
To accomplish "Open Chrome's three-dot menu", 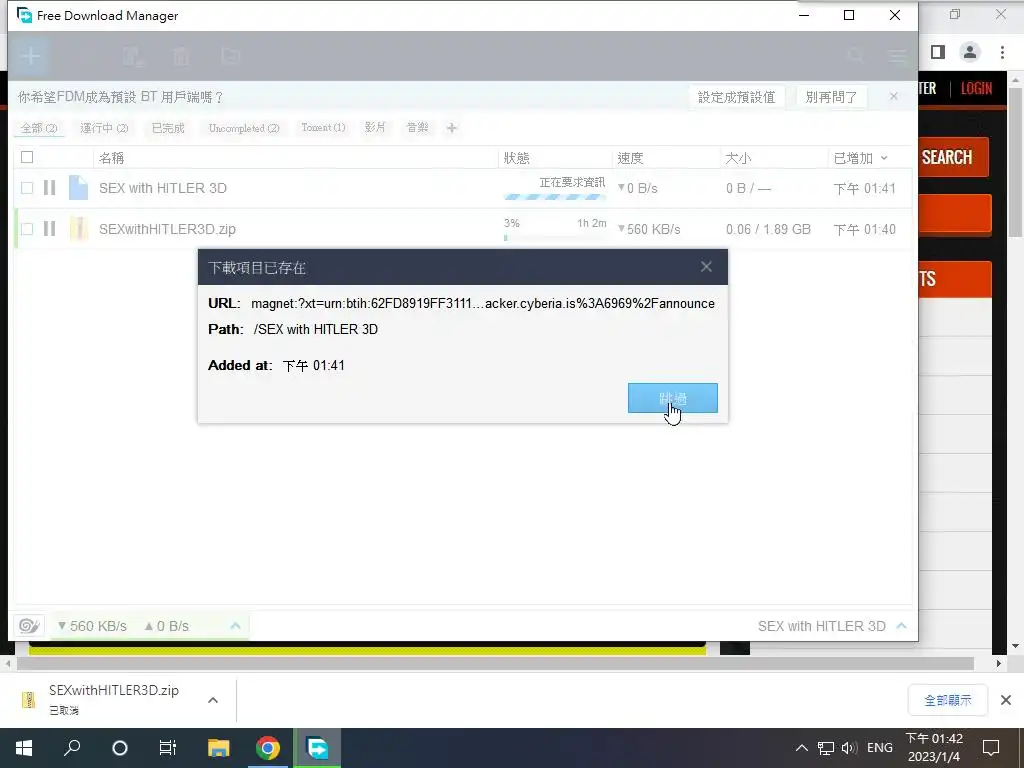I will (x=1002, y=52).
